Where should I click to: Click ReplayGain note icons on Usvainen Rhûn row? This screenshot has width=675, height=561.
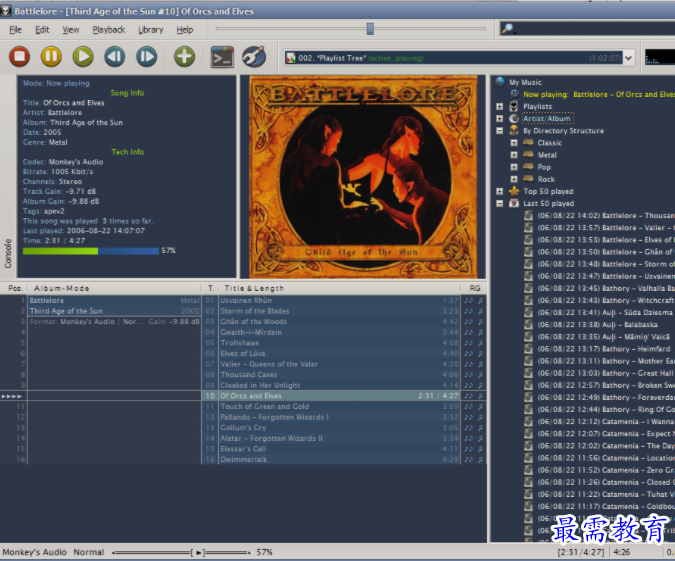(x=474, y=300)
